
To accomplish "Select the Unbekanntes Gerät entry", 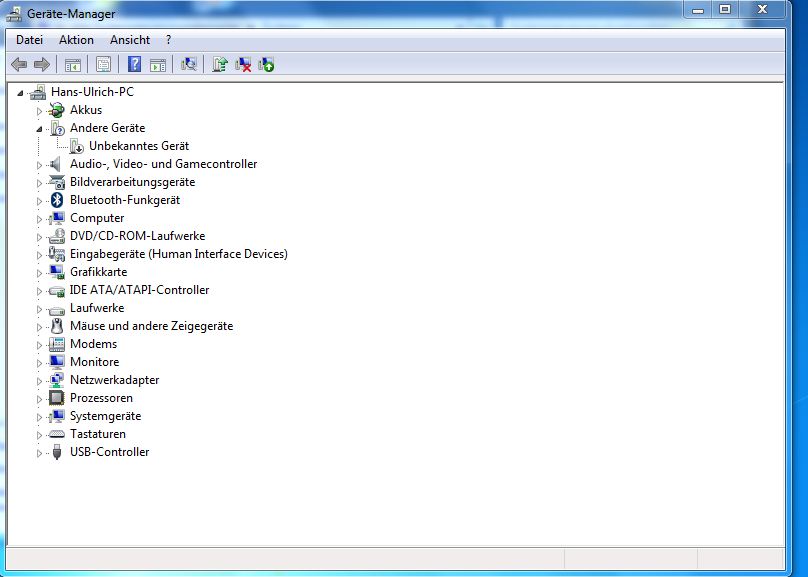I will [139, 146].
